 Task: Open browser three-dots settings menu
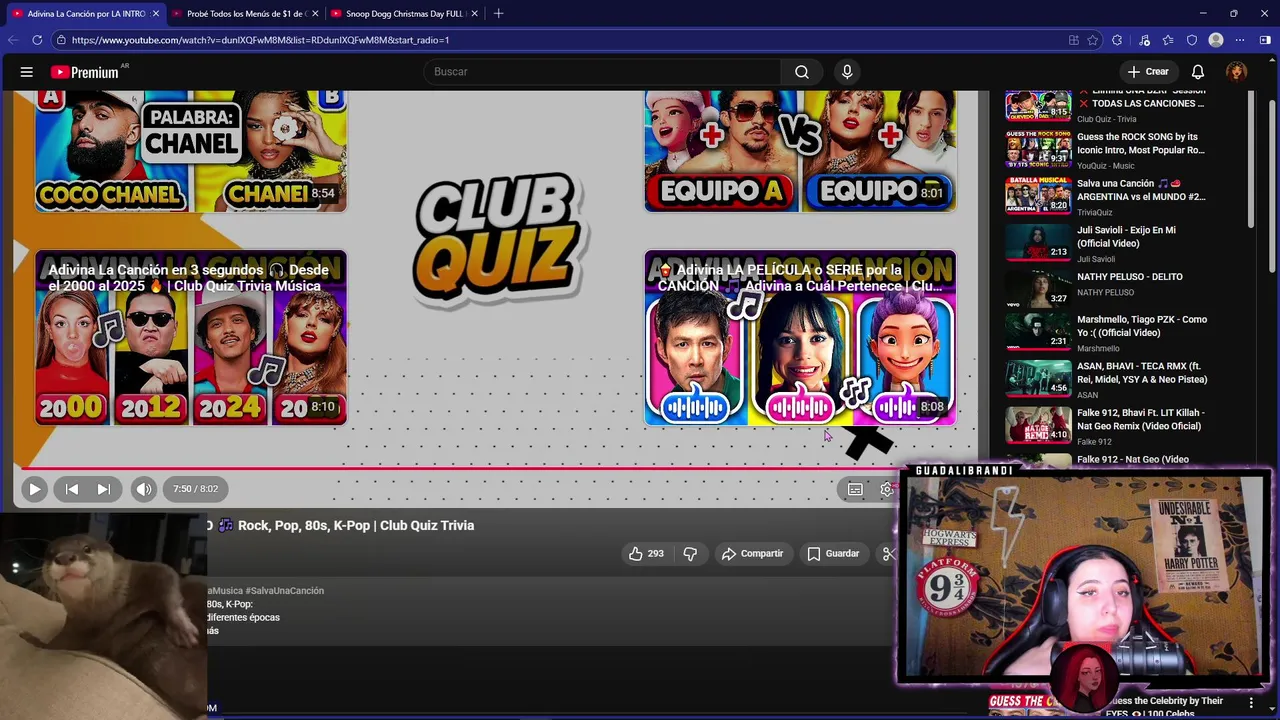1240,40
